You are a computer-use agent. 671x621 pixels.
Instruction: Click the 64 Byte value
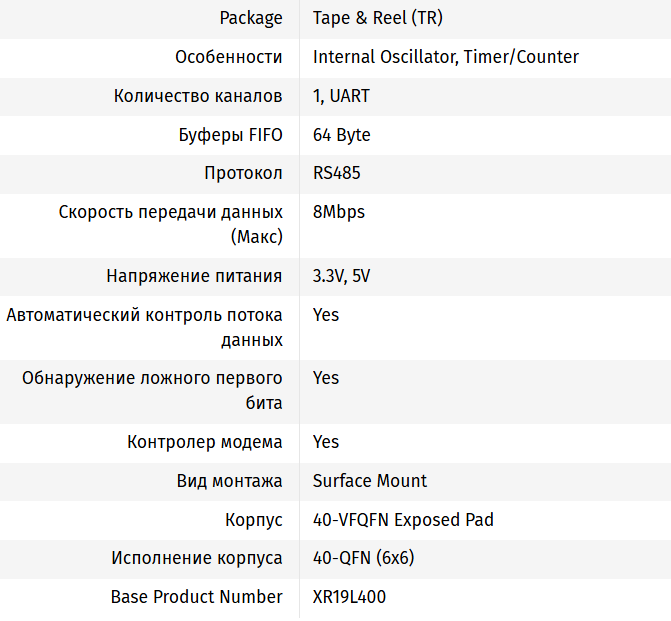pyautogui.click(x=341, y=135)
